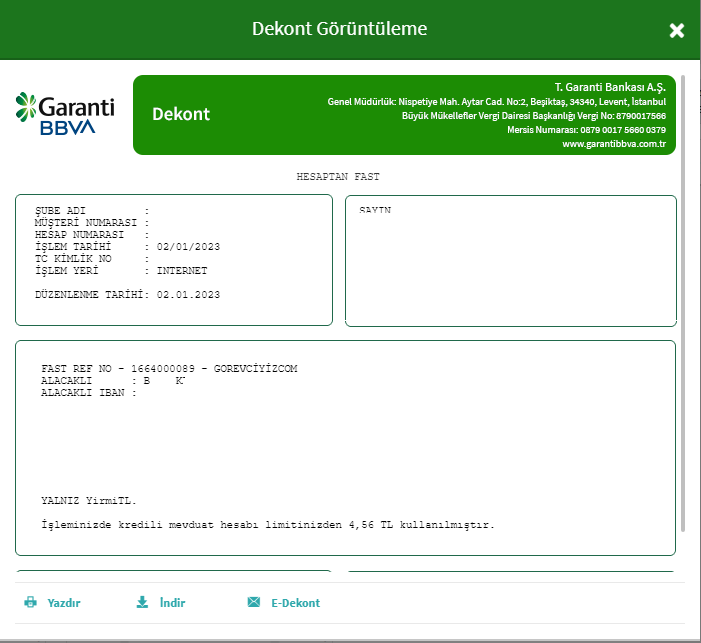The width and height of the screenshot is (701, 643).
Task: Click the vertical scrollbar of the receipt
Action: tap(683, 303)
